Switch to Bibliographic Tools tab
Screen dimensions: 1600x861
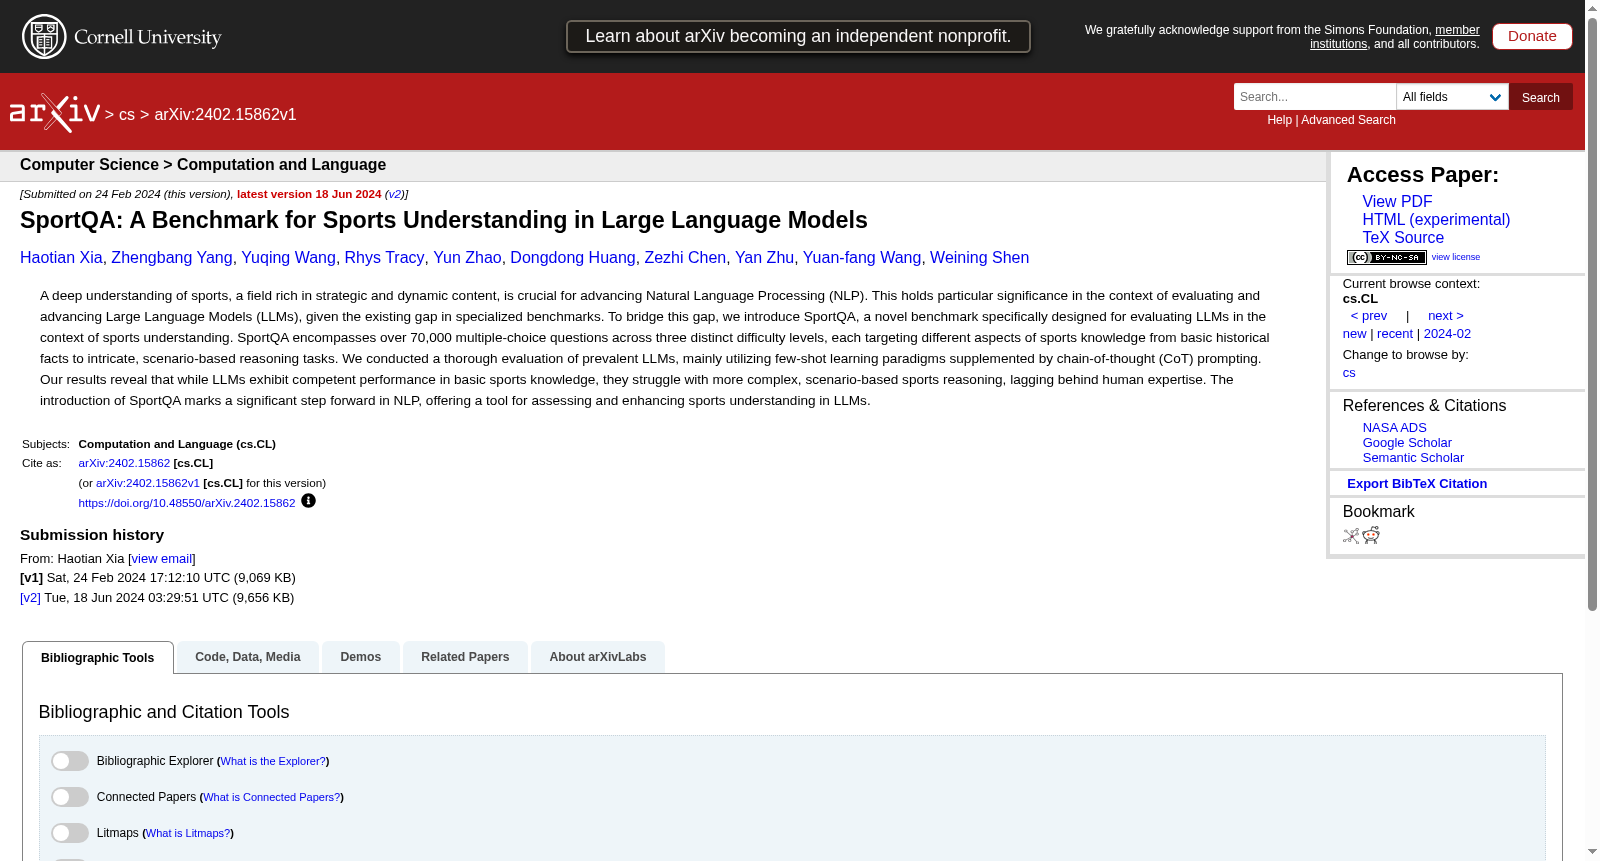(x=98, y=658)
